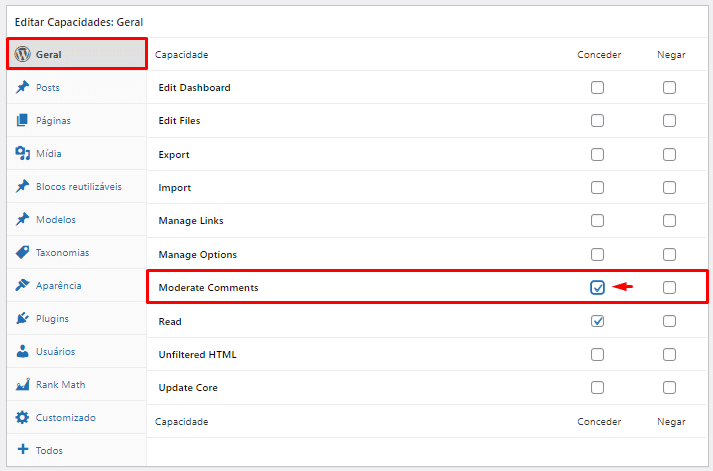The height and width of the screenshot is (471, 713).
Task: Click the Usuários person icon
Action: pos(22,351)
